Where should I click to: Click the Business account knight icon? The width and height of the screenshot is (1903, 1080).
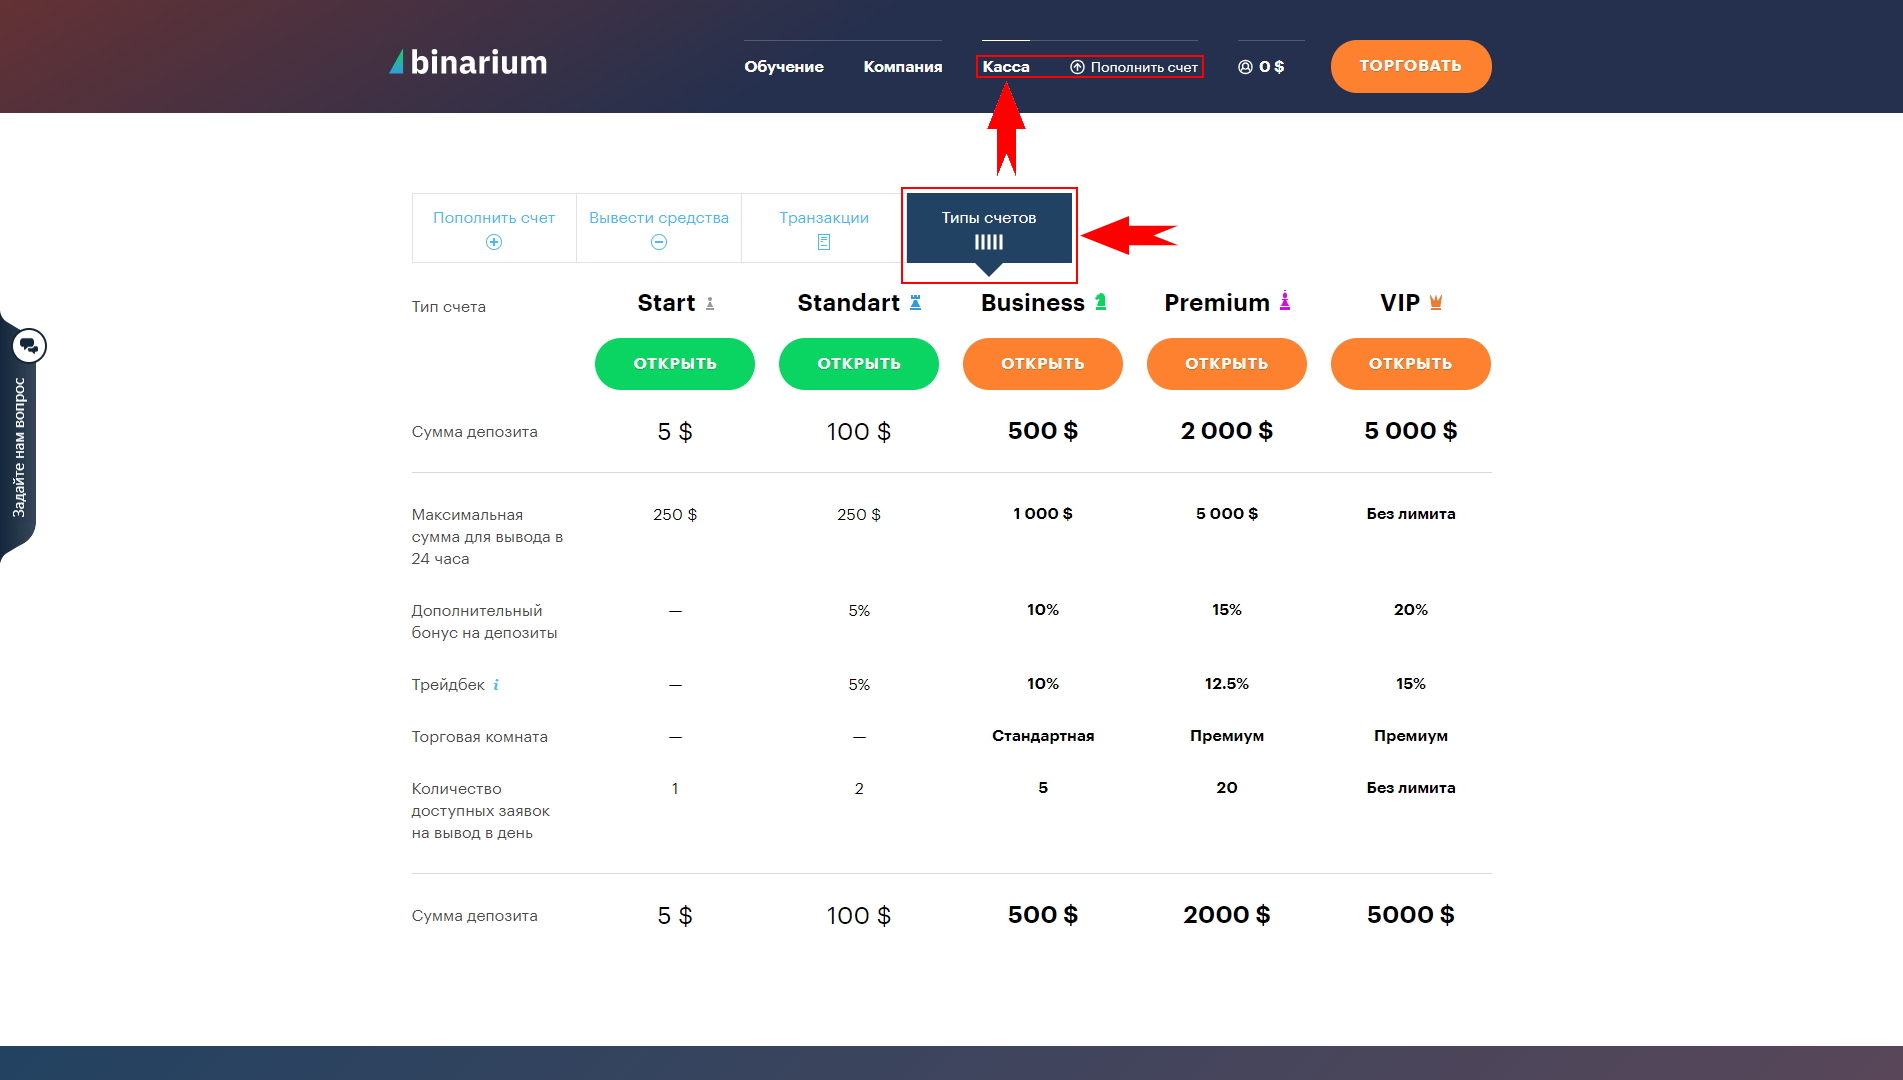pos(1101,302)
